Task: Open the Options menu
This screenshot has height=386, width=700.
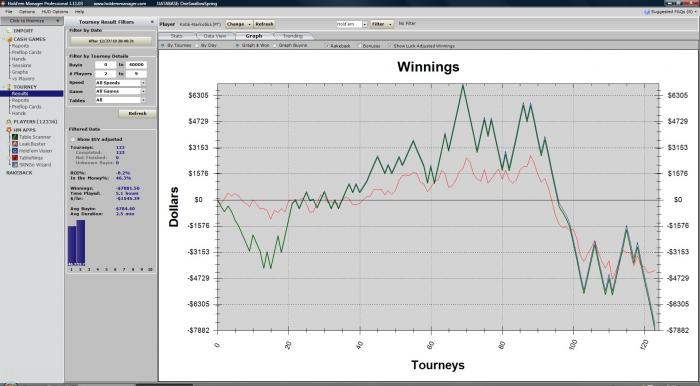Action: [x=27, y=12]
